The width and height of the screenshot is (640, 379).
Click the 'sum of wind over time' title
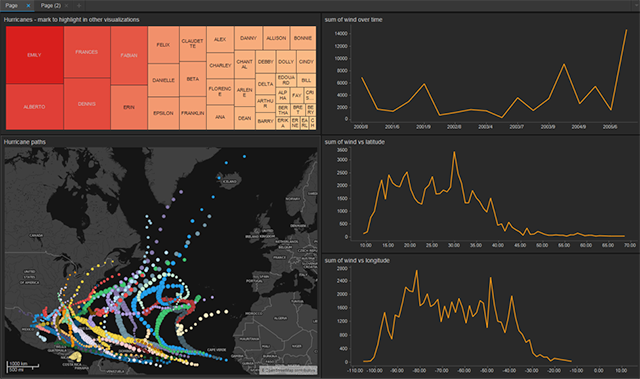353,20
